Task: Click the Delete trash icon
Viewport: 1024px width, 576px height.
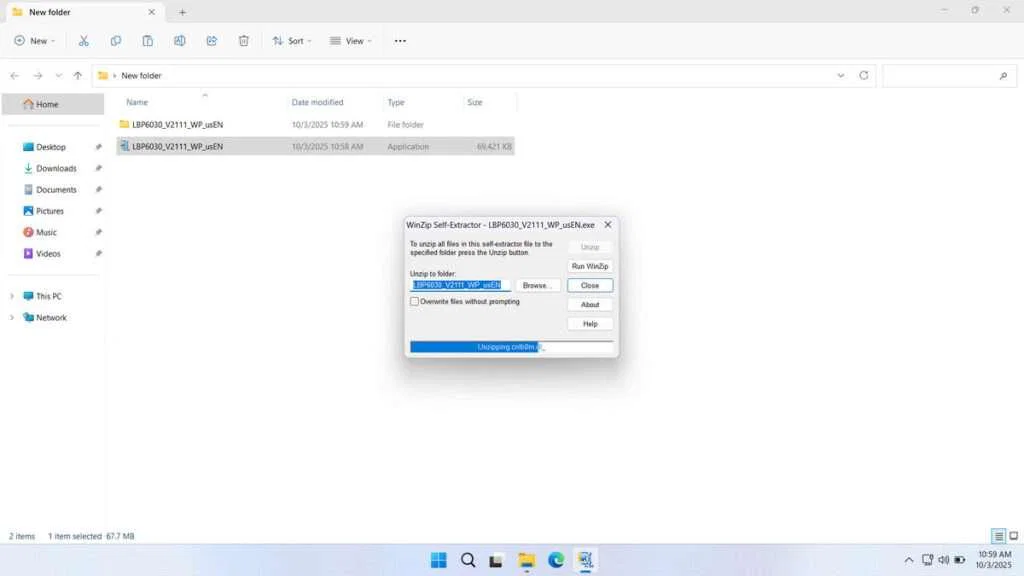Action: pos(244,41)
